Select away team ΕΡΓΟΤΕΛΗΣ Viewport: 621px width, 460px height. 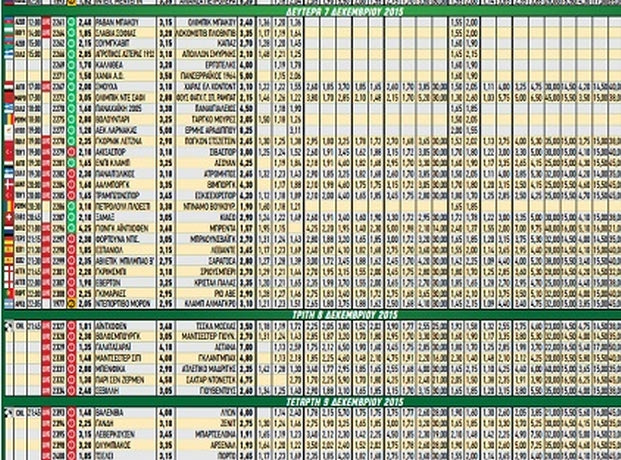click(x=220, y=65)
